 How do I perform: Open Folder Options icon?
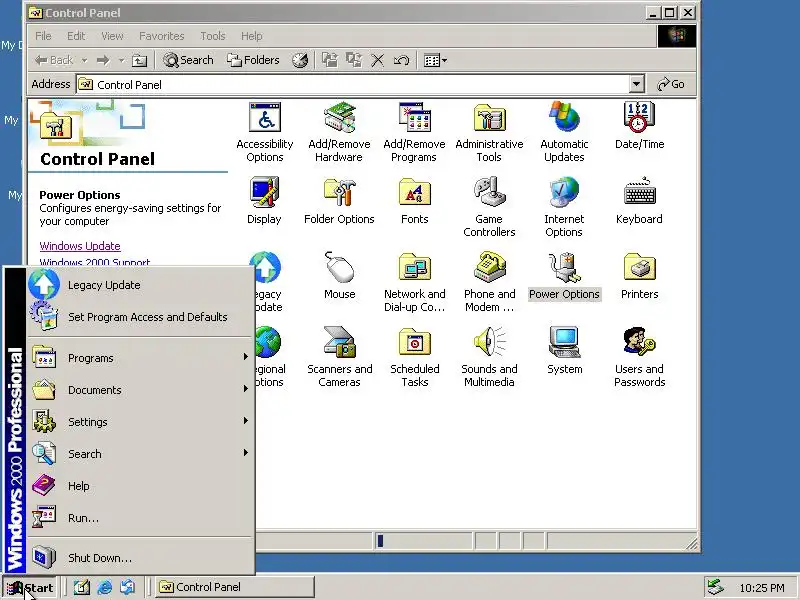(x=339, y=201)
